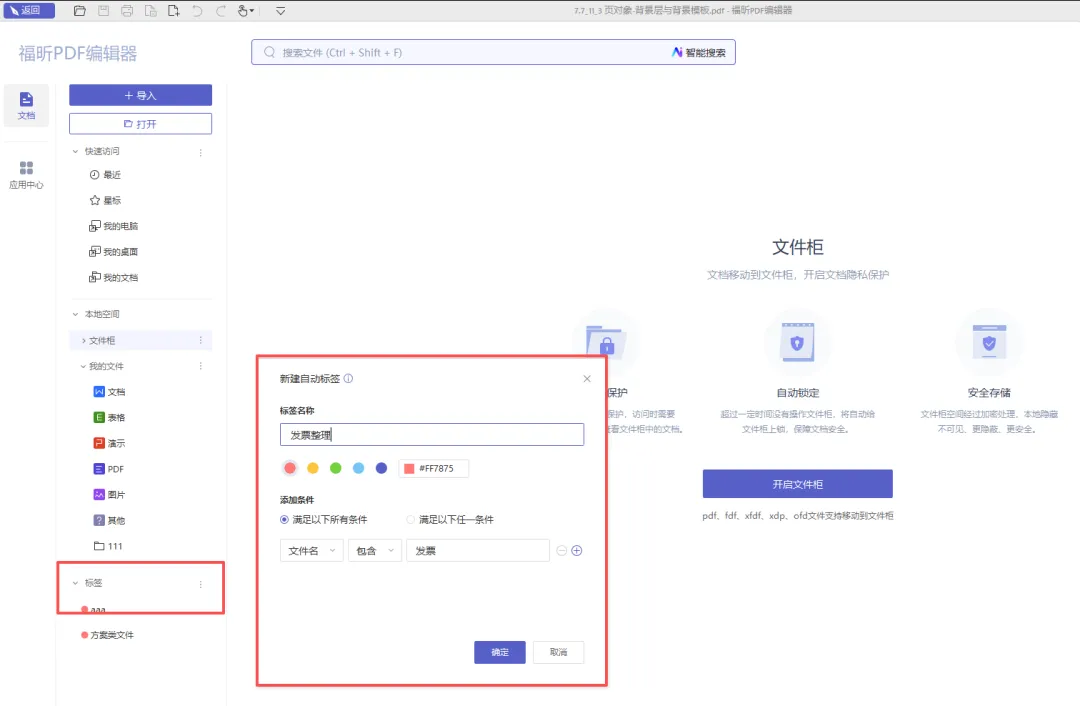Switch to the 文档 sidebar tab
The width and height of the screenshot is (1080, 706).
(x=26, y=105)
